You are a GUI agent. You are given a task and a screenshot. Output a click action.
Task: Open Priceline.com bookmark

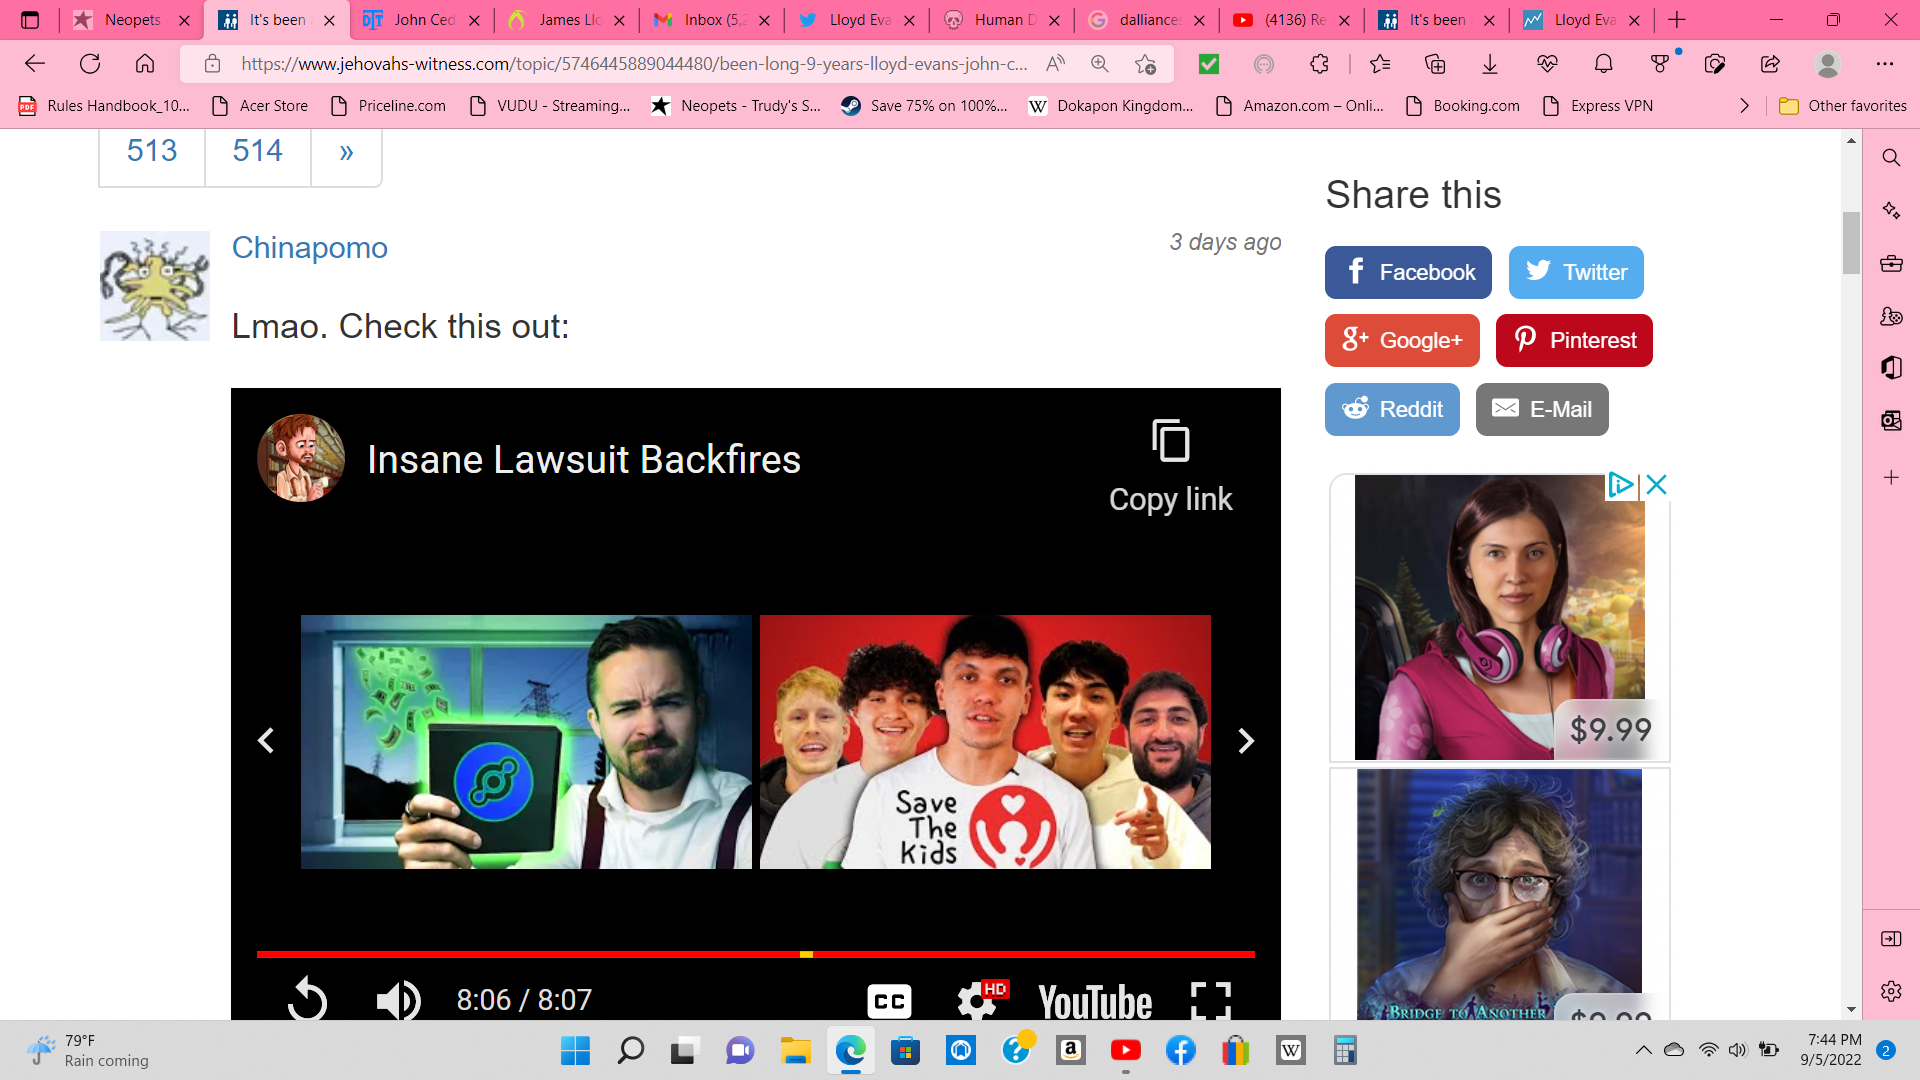[x=388, y=106]
